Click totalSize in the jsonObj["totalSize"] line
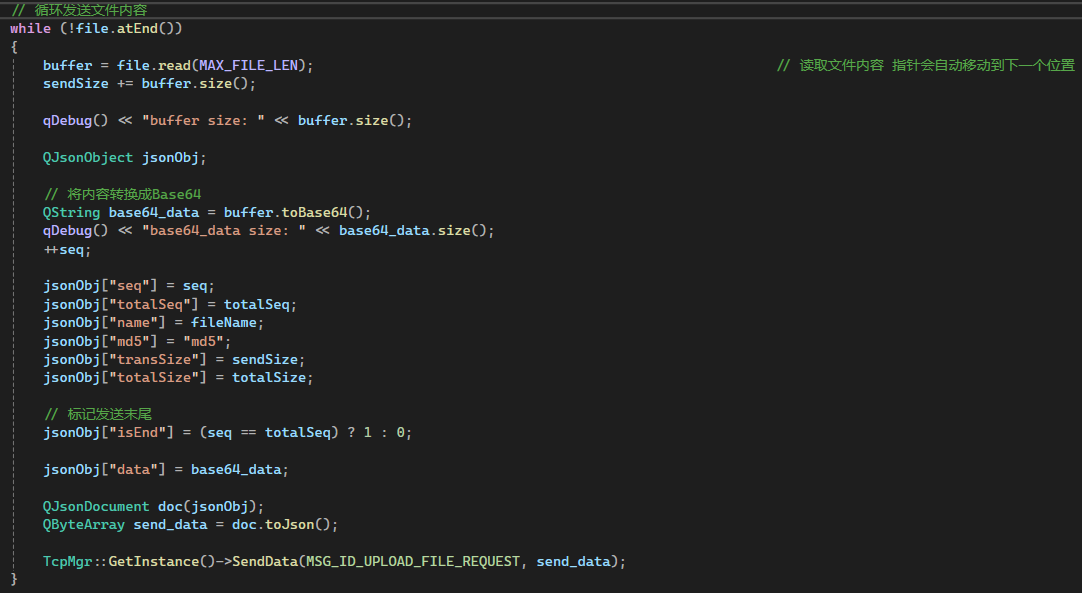This screenshot has height=593, width=1082. coord(268,378)
